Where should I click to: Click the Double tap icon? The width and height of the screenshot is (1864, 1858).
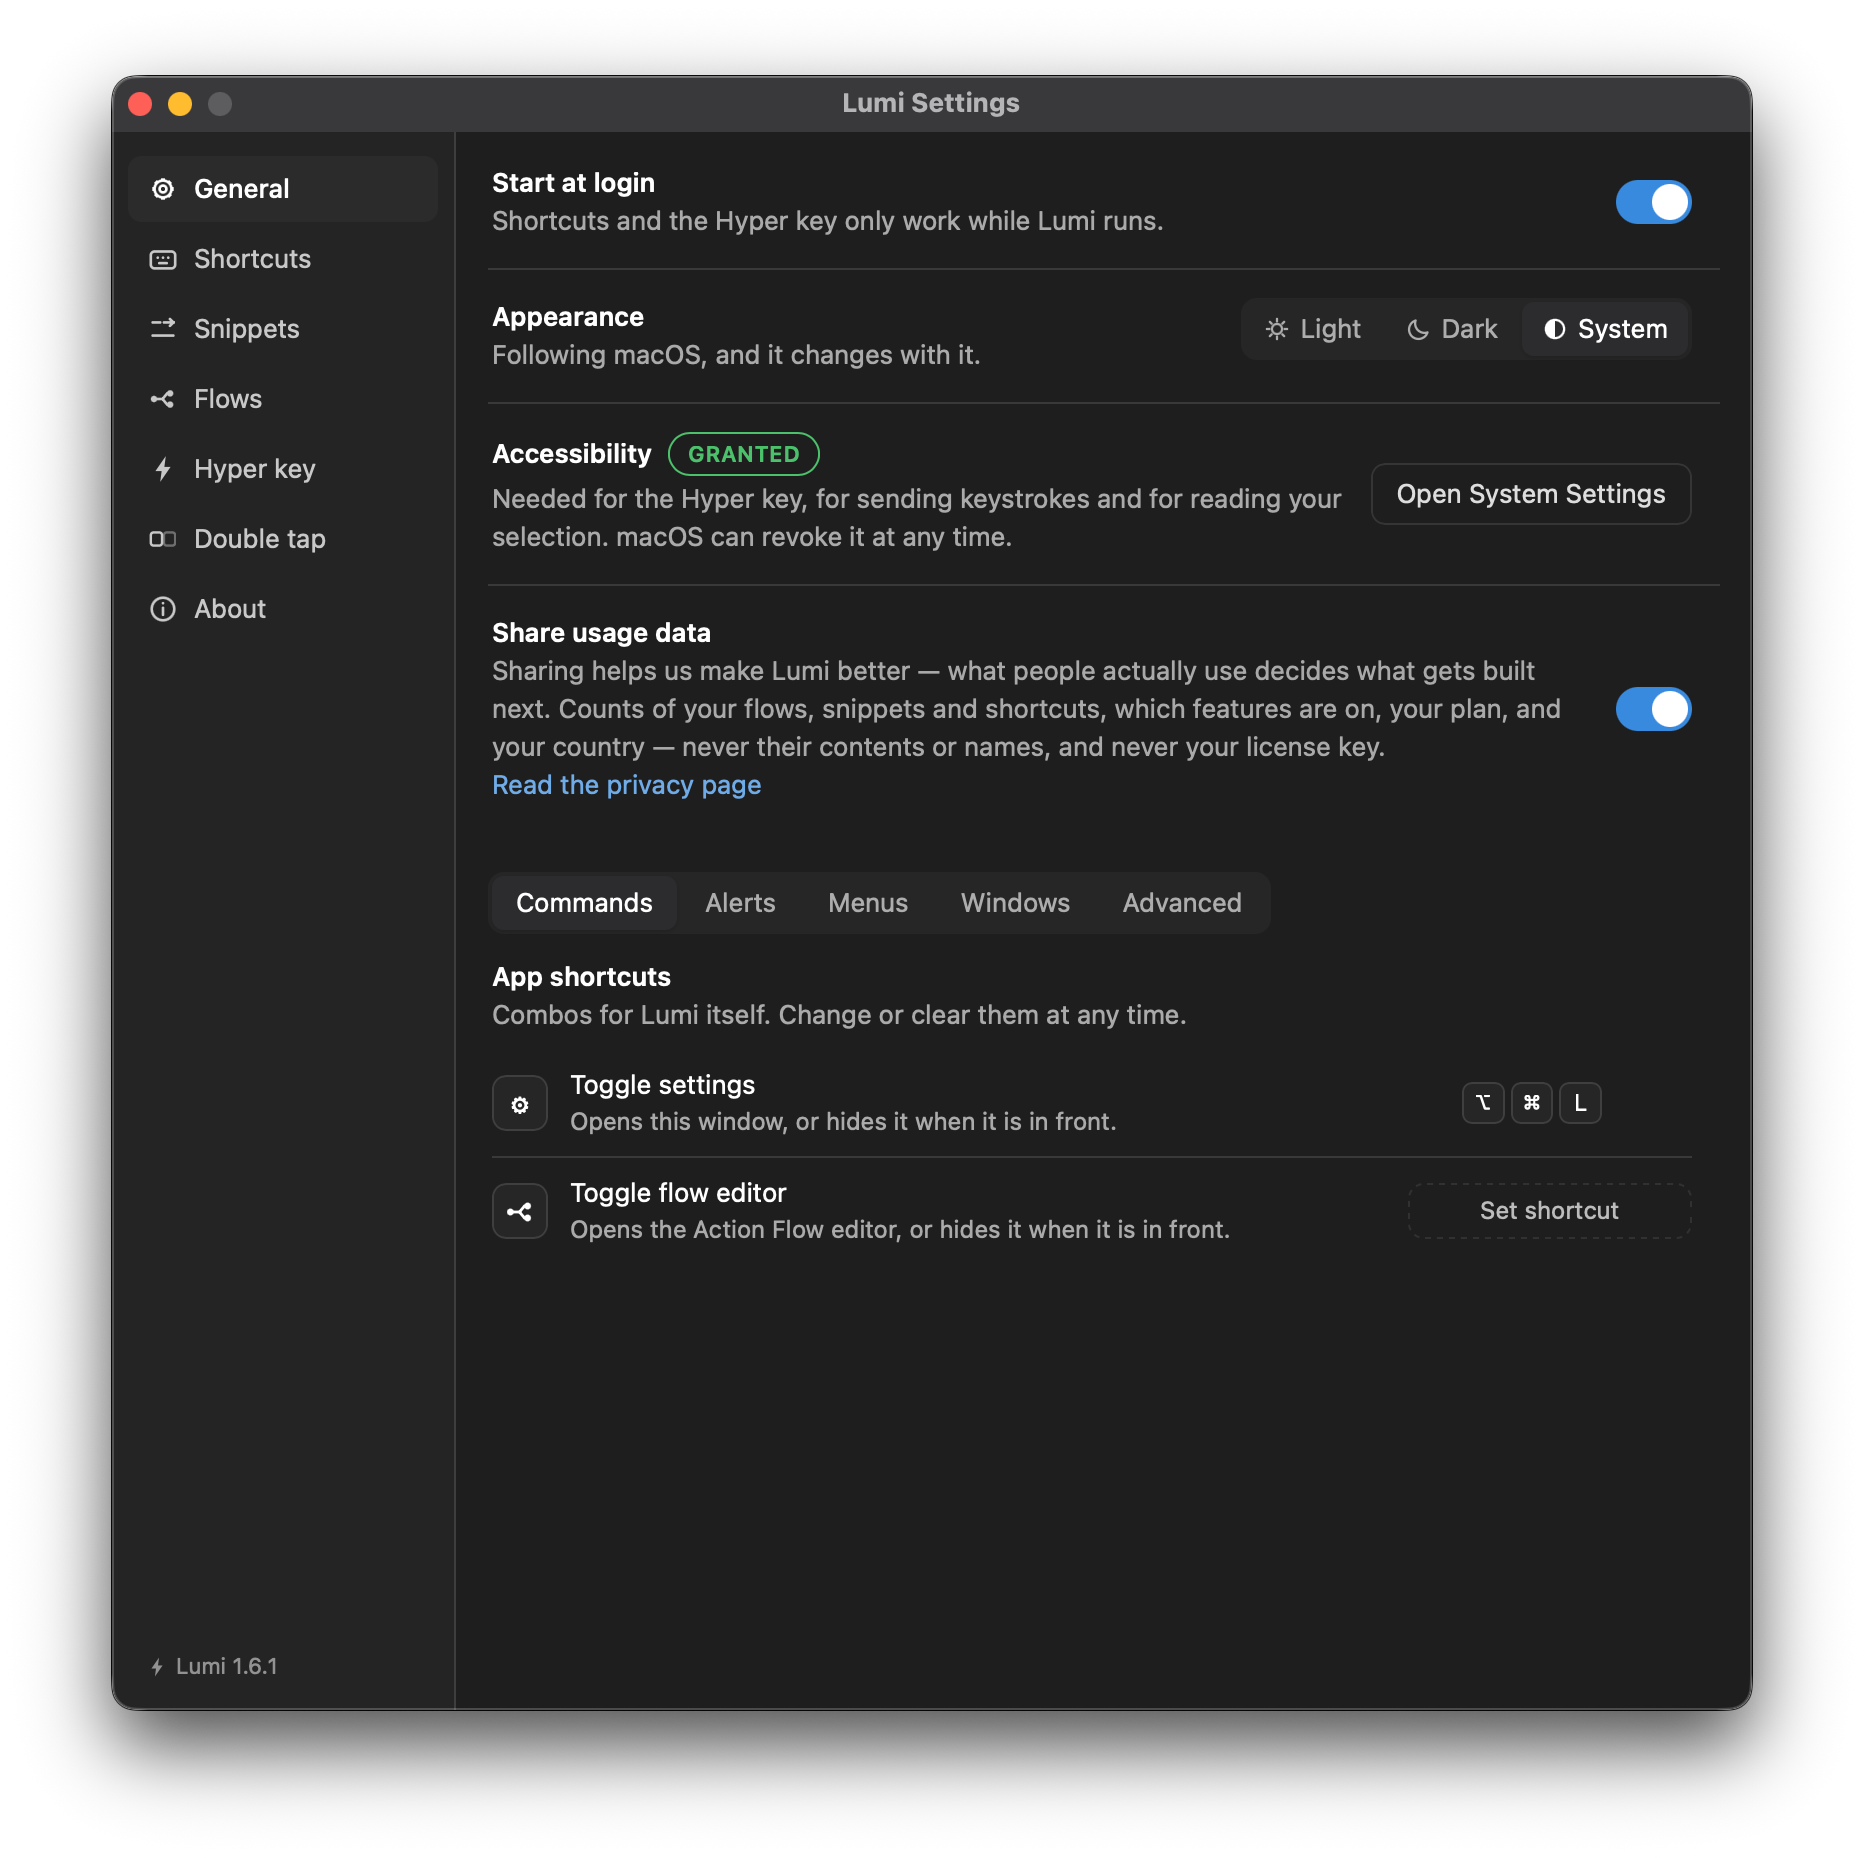[x=163, y=539]
